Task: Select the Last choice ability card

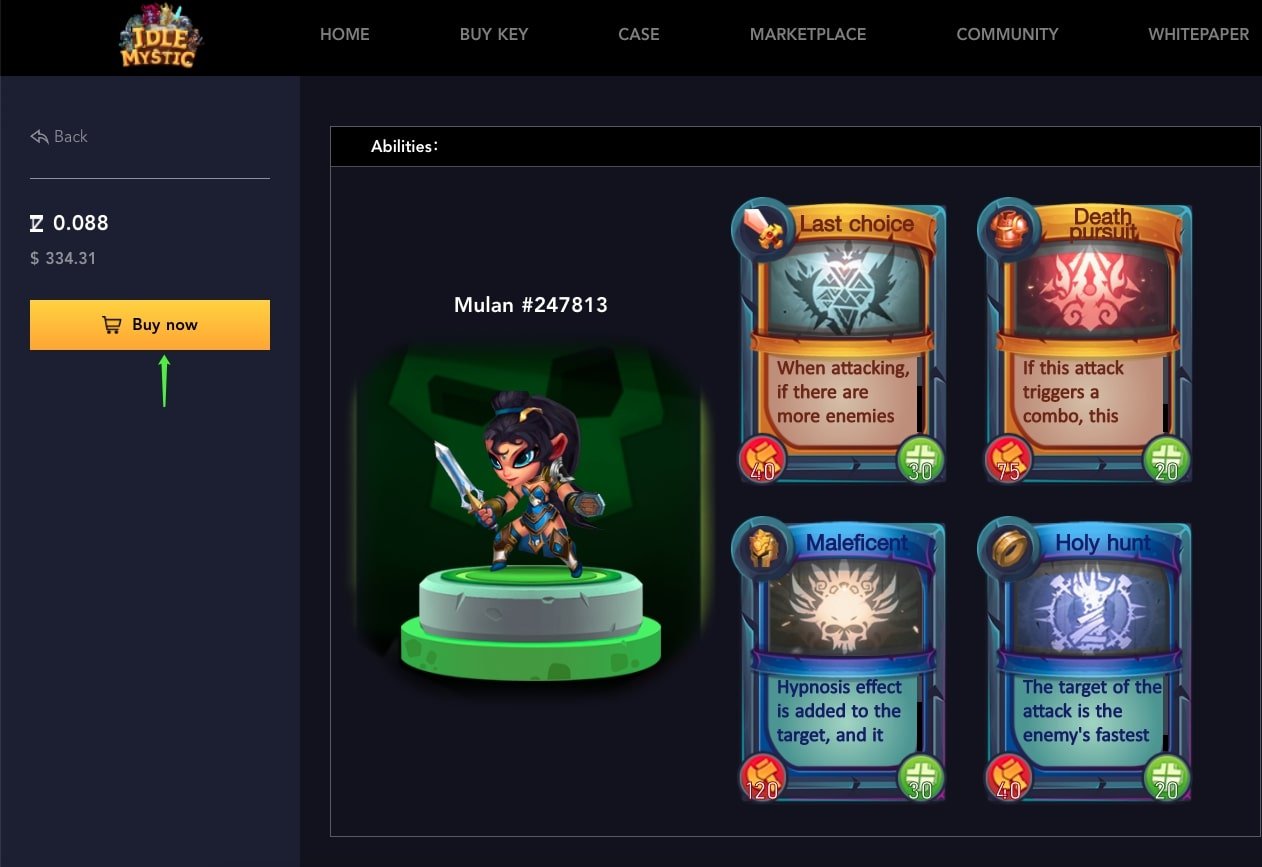Action: coord(840,343)
